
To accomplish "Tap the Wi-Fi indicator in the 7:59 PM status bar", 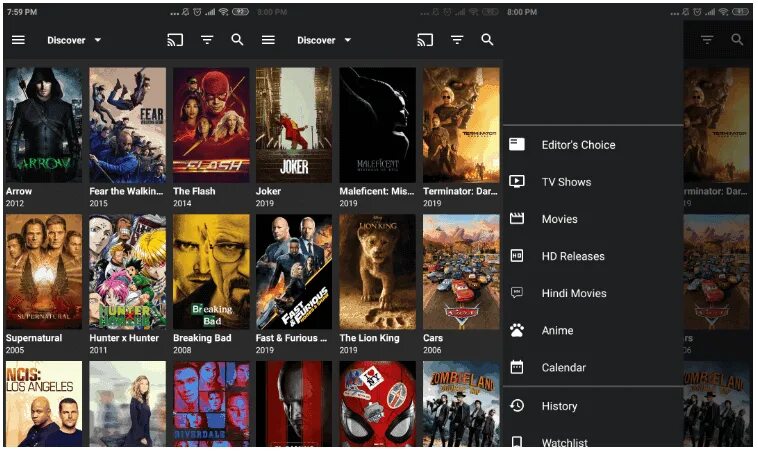I will point(223,12).
